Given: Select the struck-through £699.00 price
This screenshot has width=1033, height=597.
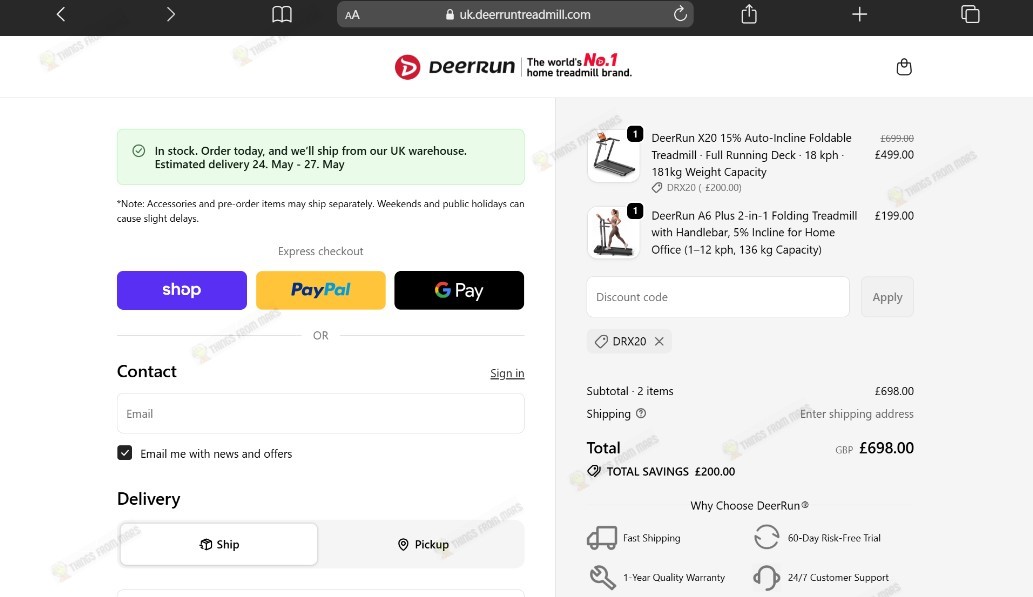Looking at the screenshot, I should [x=897, y=138].
